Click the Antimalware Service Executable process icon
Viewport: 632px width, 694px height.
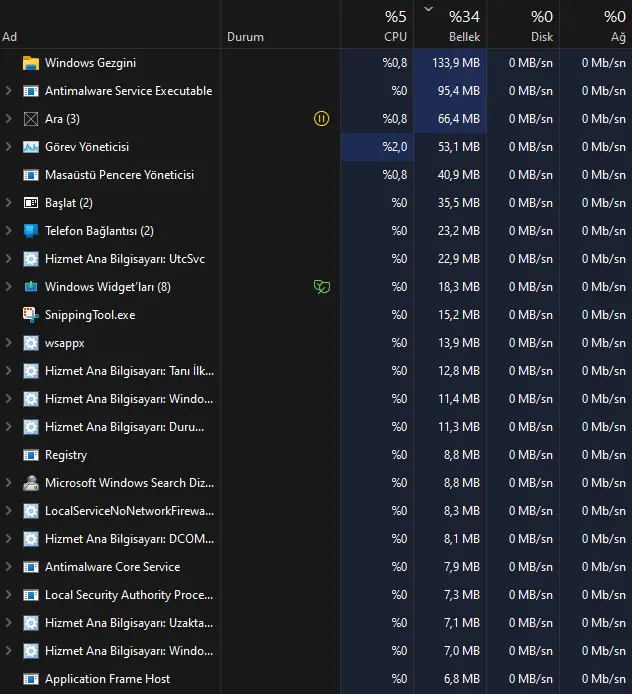(31, 91)
